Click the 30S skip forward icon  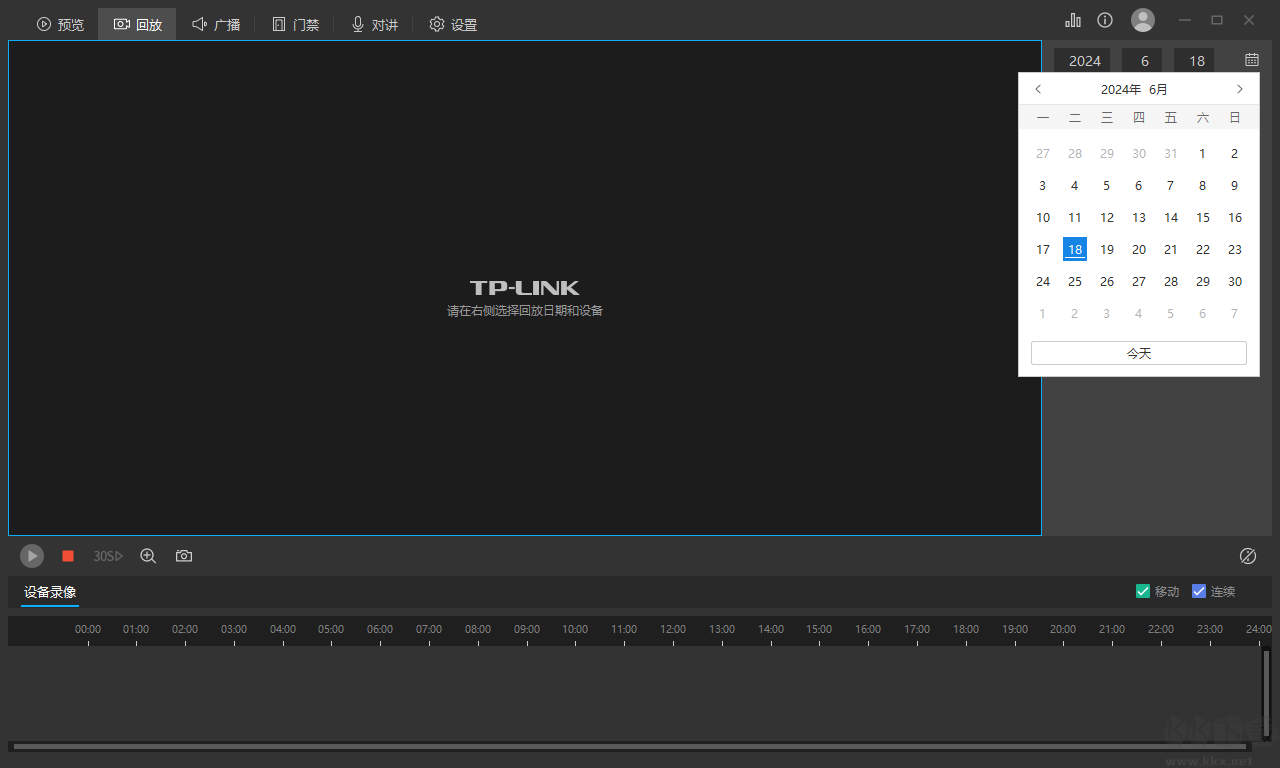(108, 556)
